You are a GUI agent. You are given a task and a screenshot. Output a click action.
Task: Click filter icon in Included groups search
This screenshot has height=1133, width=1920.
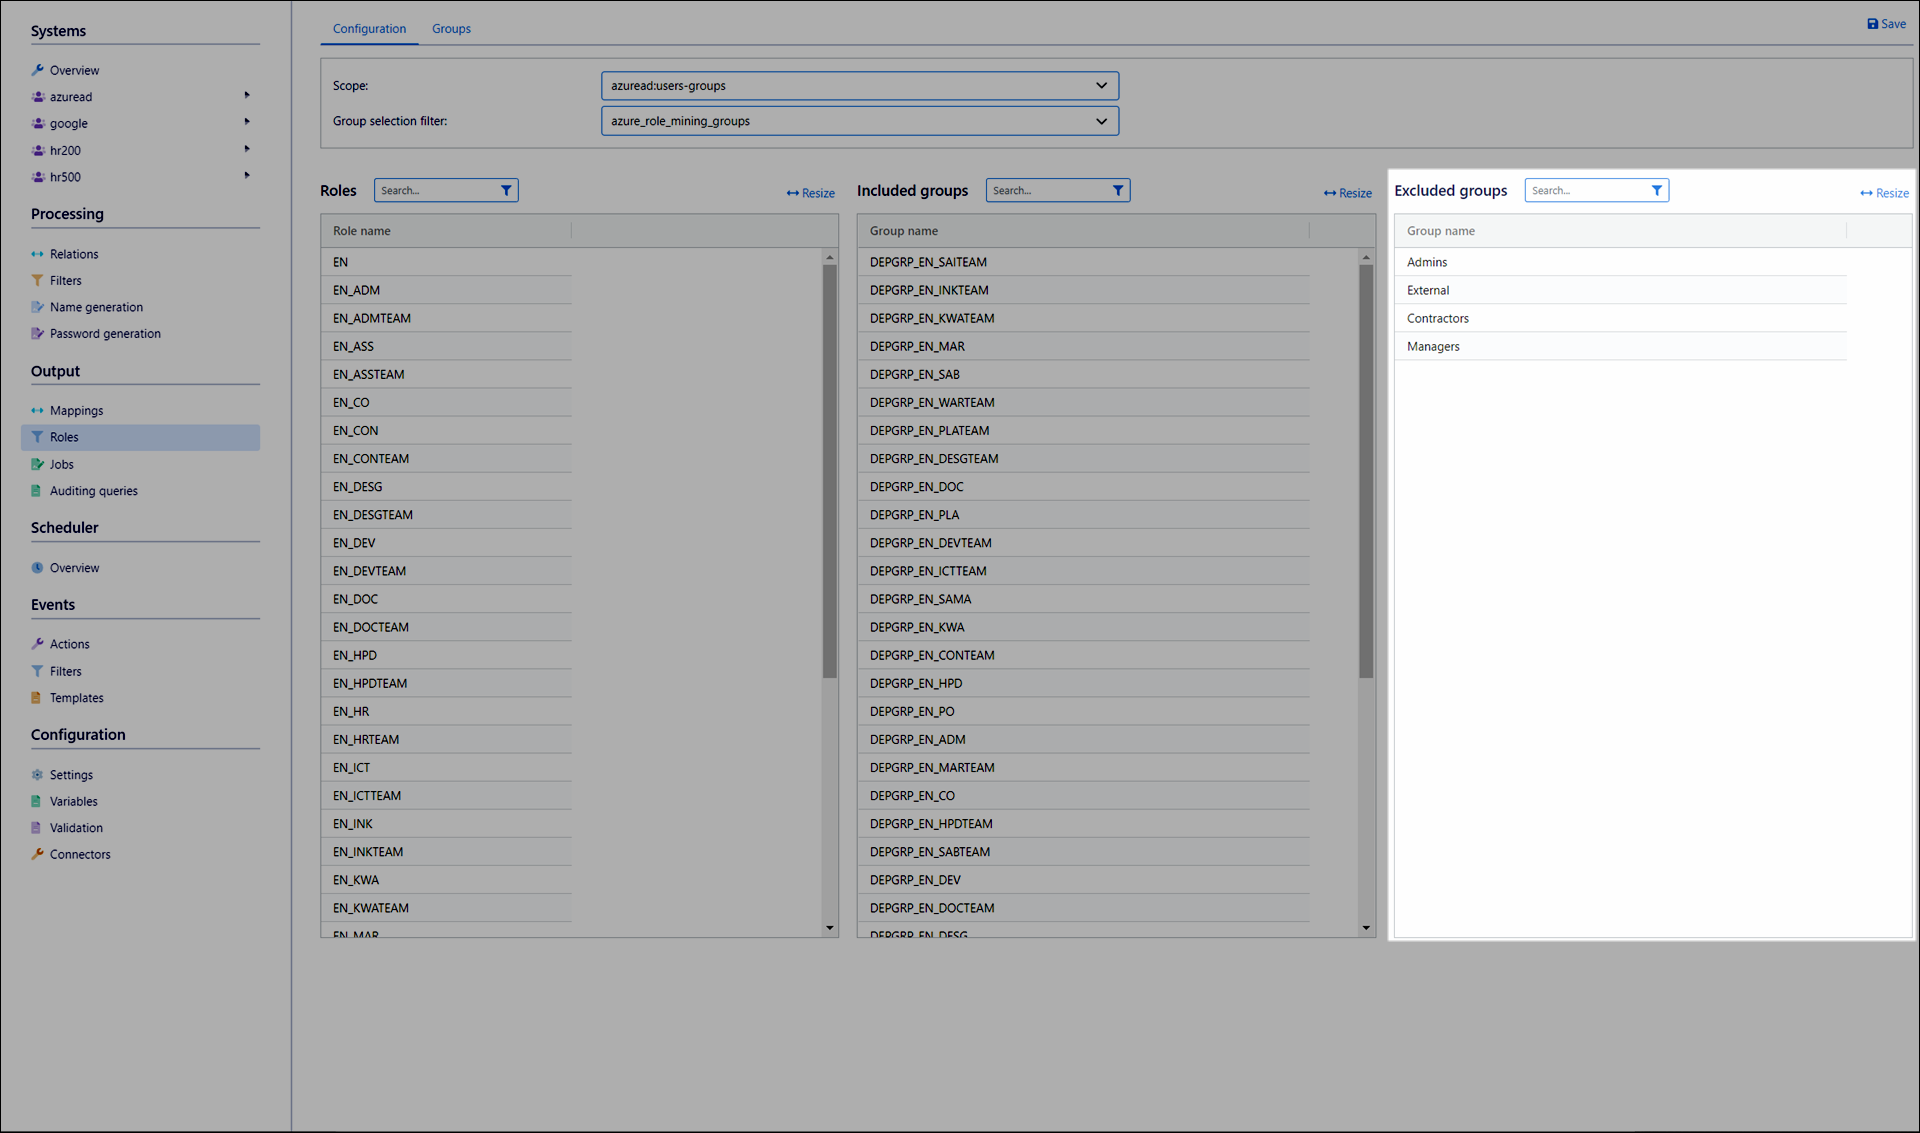(x=1118, y=190)
